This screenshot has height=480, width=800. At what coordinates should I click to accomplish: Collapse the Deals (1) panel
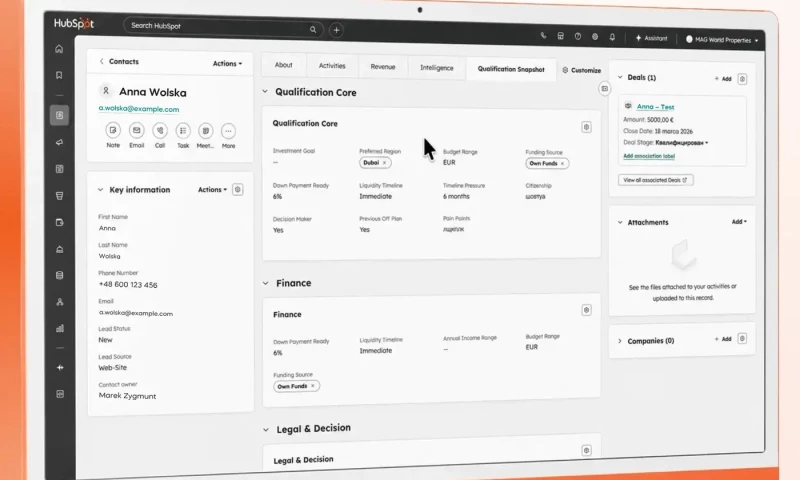point(620,78)
